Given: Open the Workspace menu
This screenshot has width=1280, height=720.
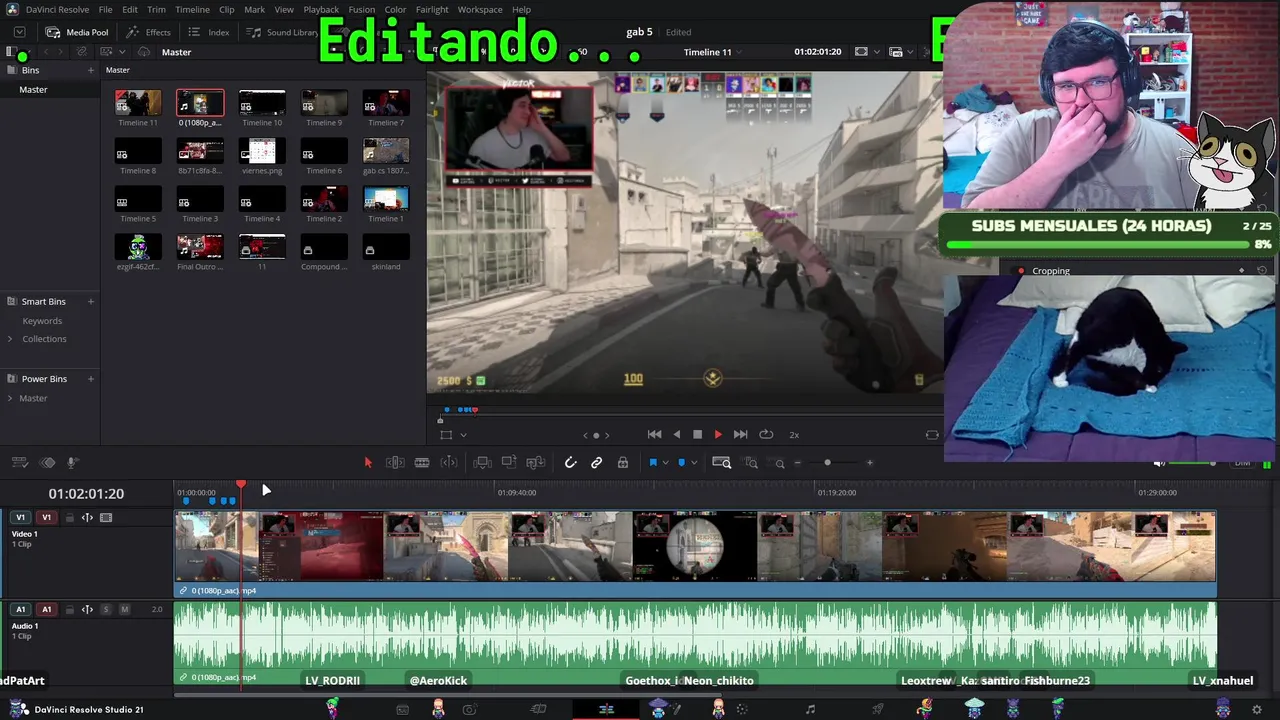Looking at the screenshot, I should pos(480,9).
